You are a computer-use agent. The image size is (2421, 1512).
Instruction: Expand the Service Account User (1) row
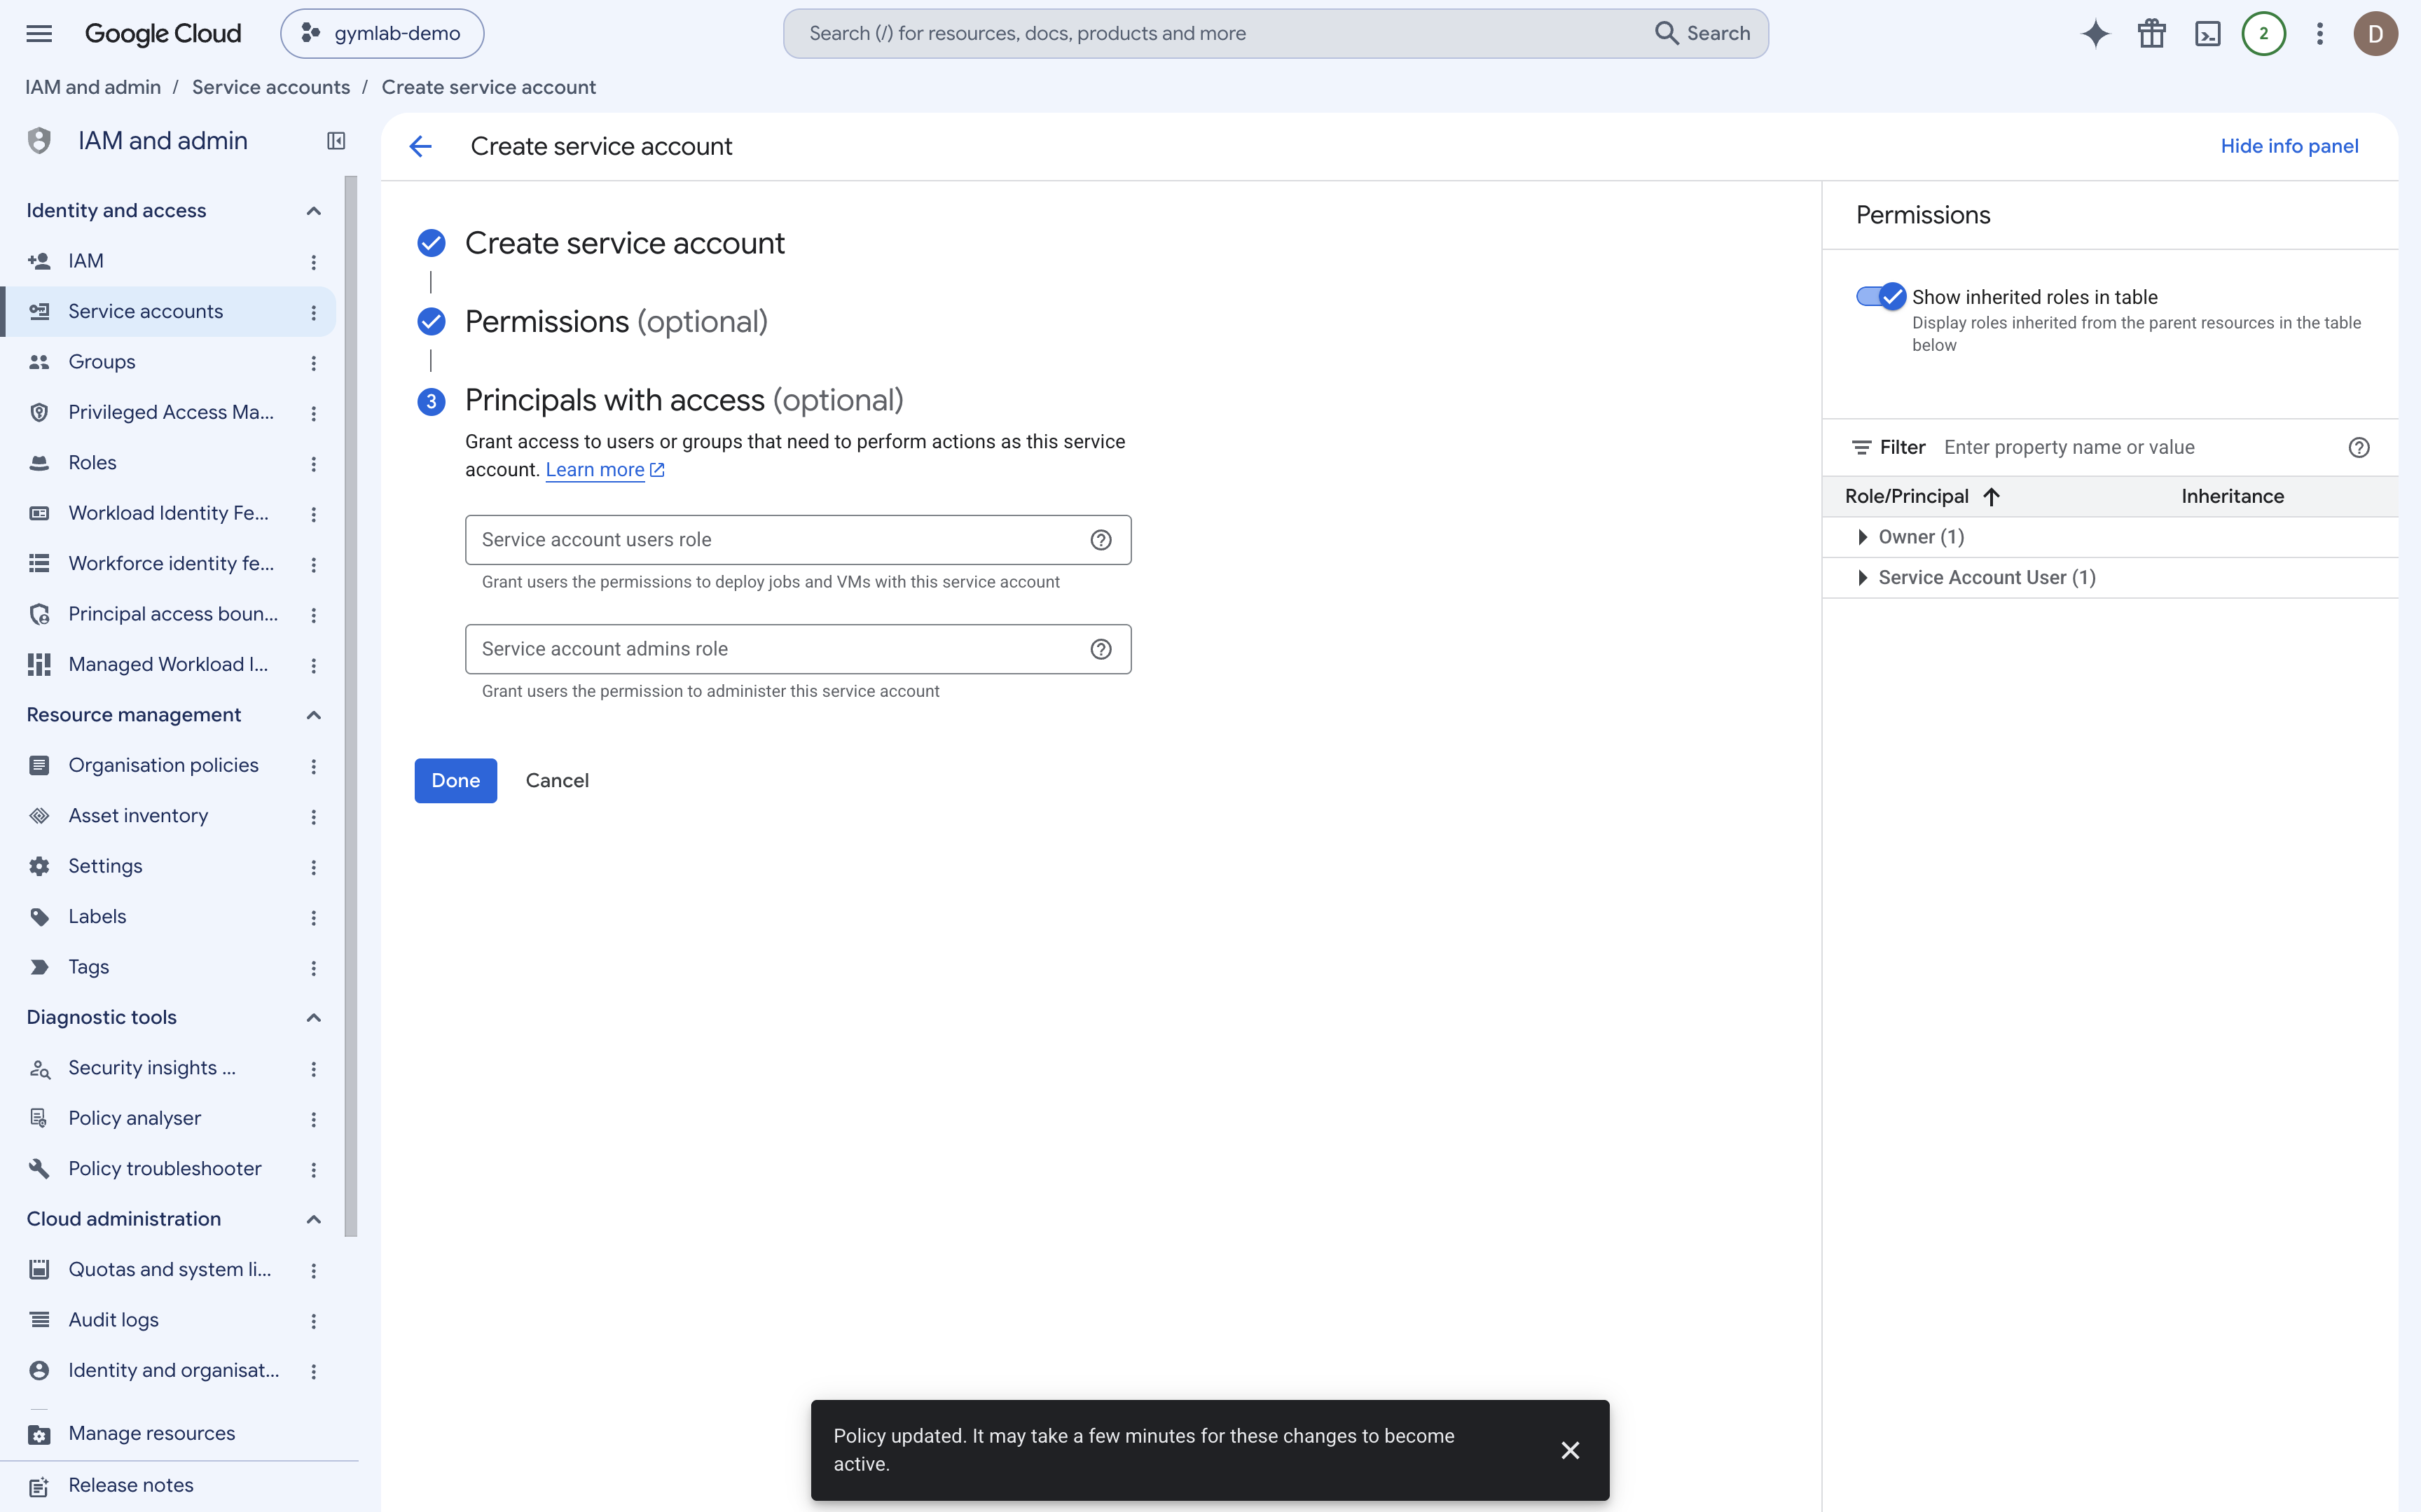point(1862,578)
